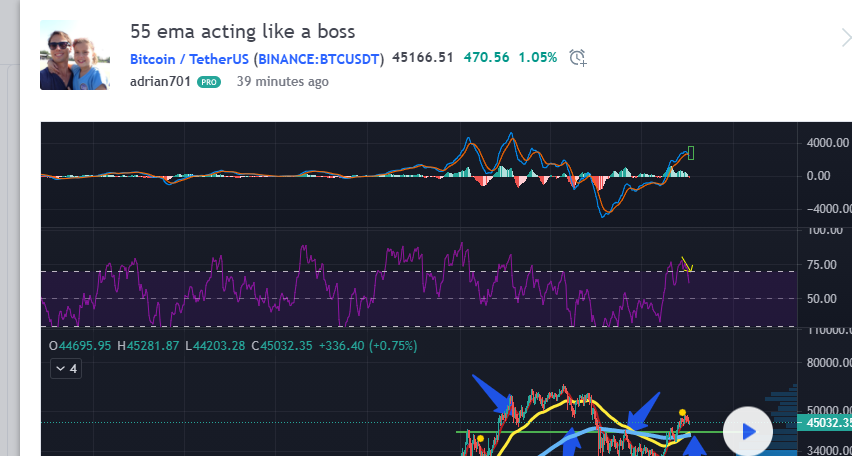Click the large blue arrow at upper left of price chart
Image resolution: width=852 pixels, height=456 pixels.
(x=495, y=393)
